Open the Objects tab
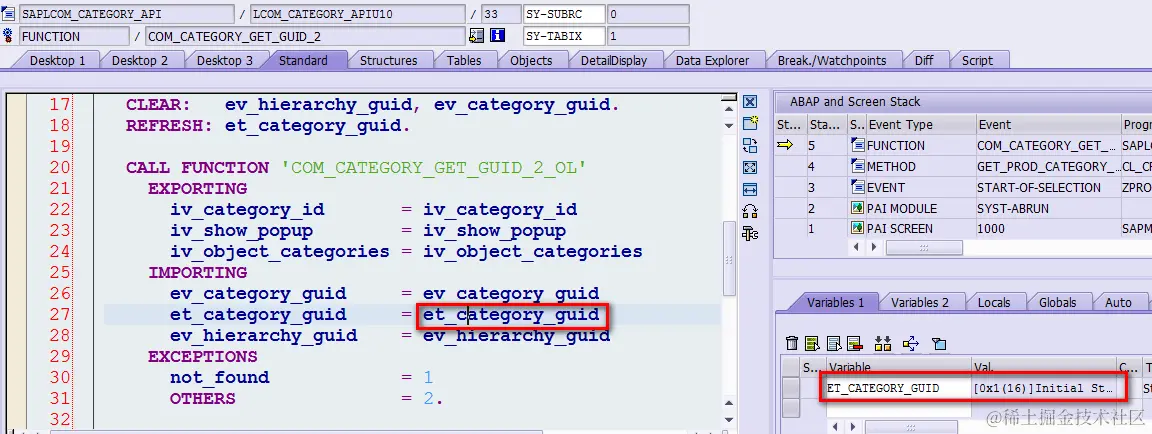Viewport: 1152px width, 434px height. coord(531,60)
